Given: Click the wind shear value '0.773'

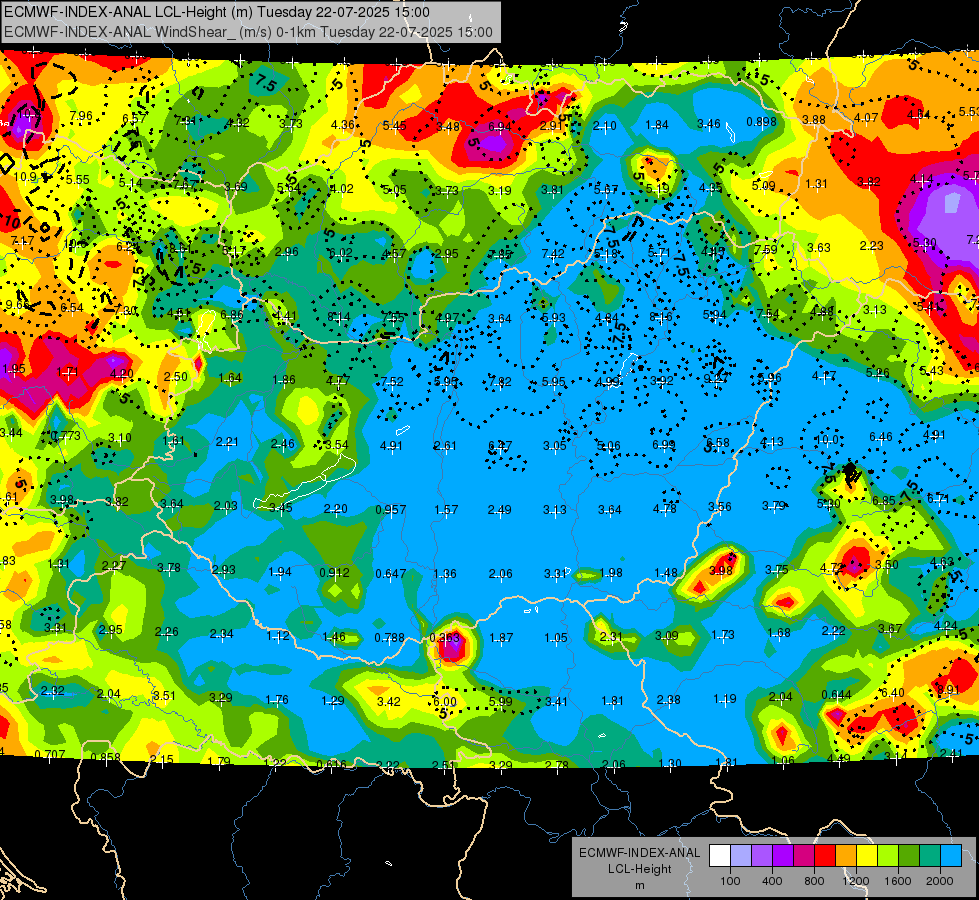Looking at the screenshot, I should point(66,436).
